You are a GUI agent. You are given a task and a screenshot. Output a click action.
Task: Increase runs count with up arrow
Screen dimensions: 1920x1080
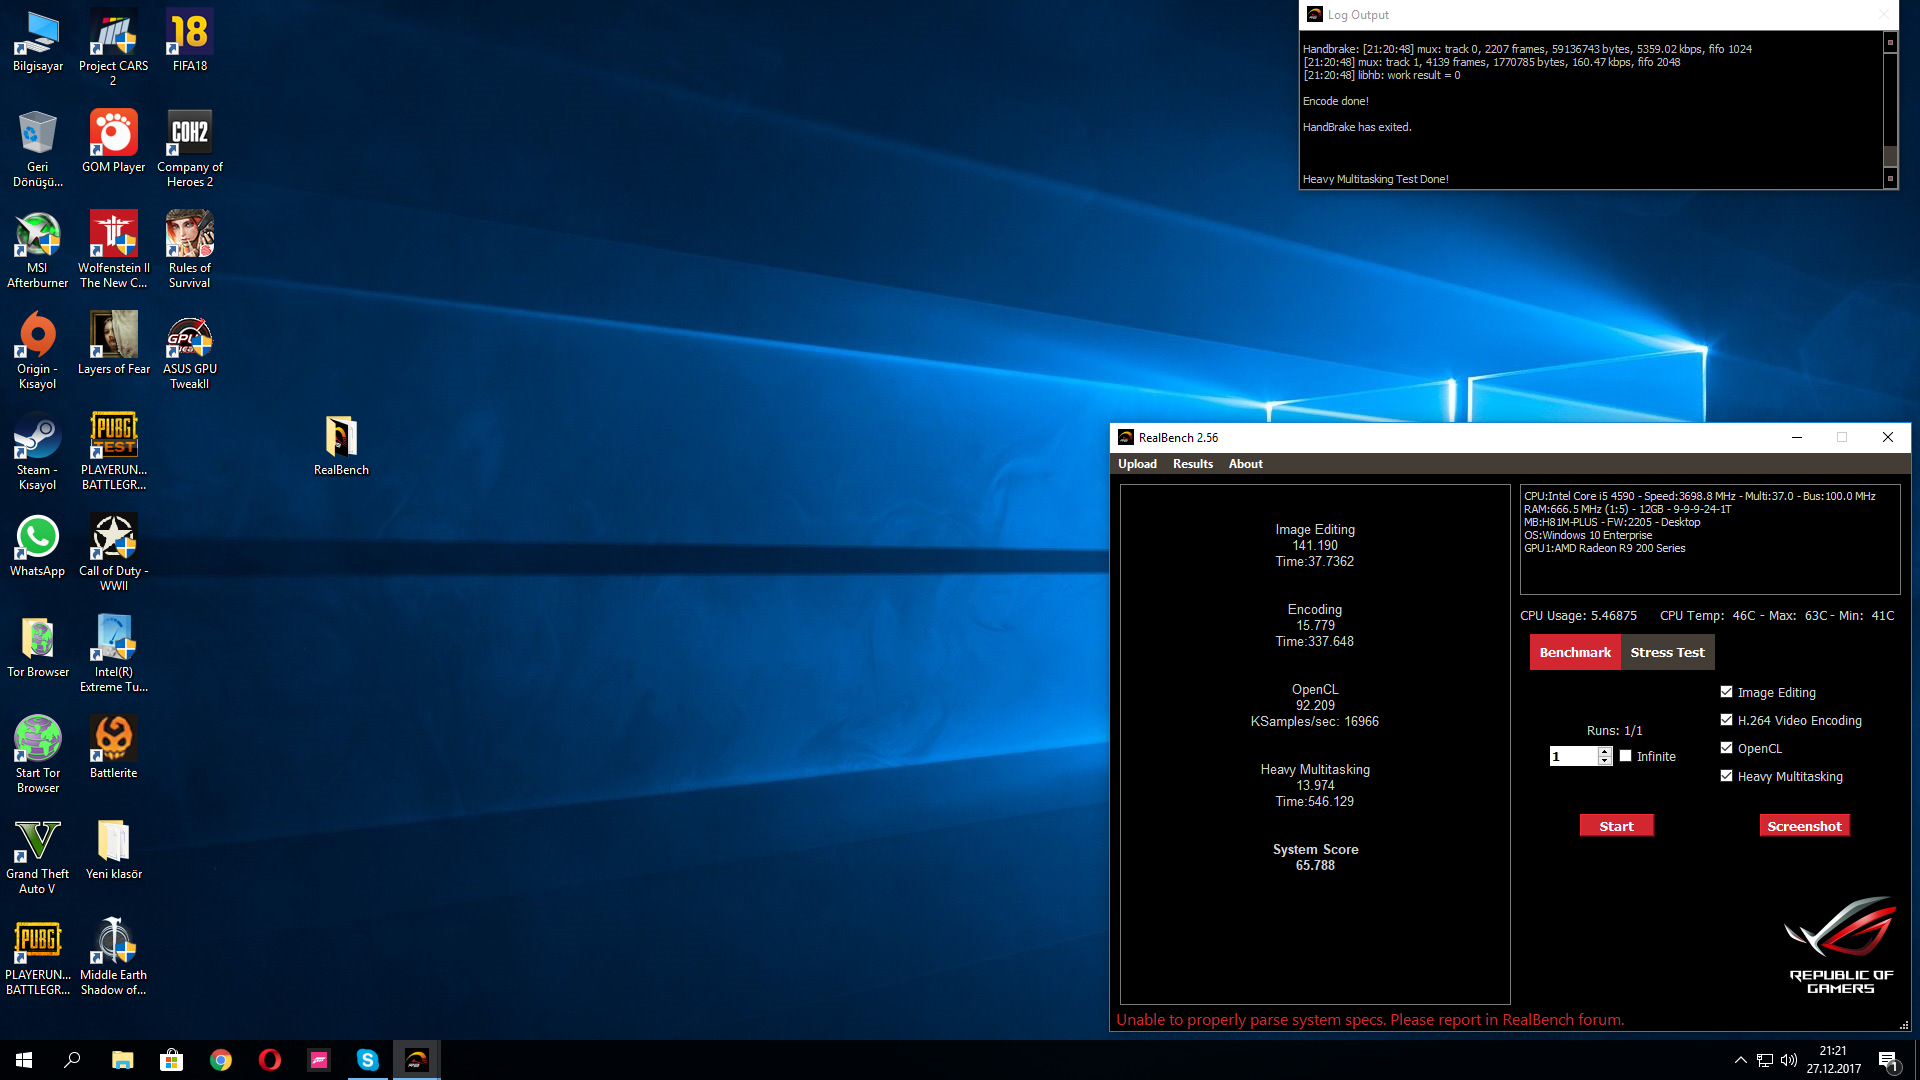click(x=1605, y=751)
